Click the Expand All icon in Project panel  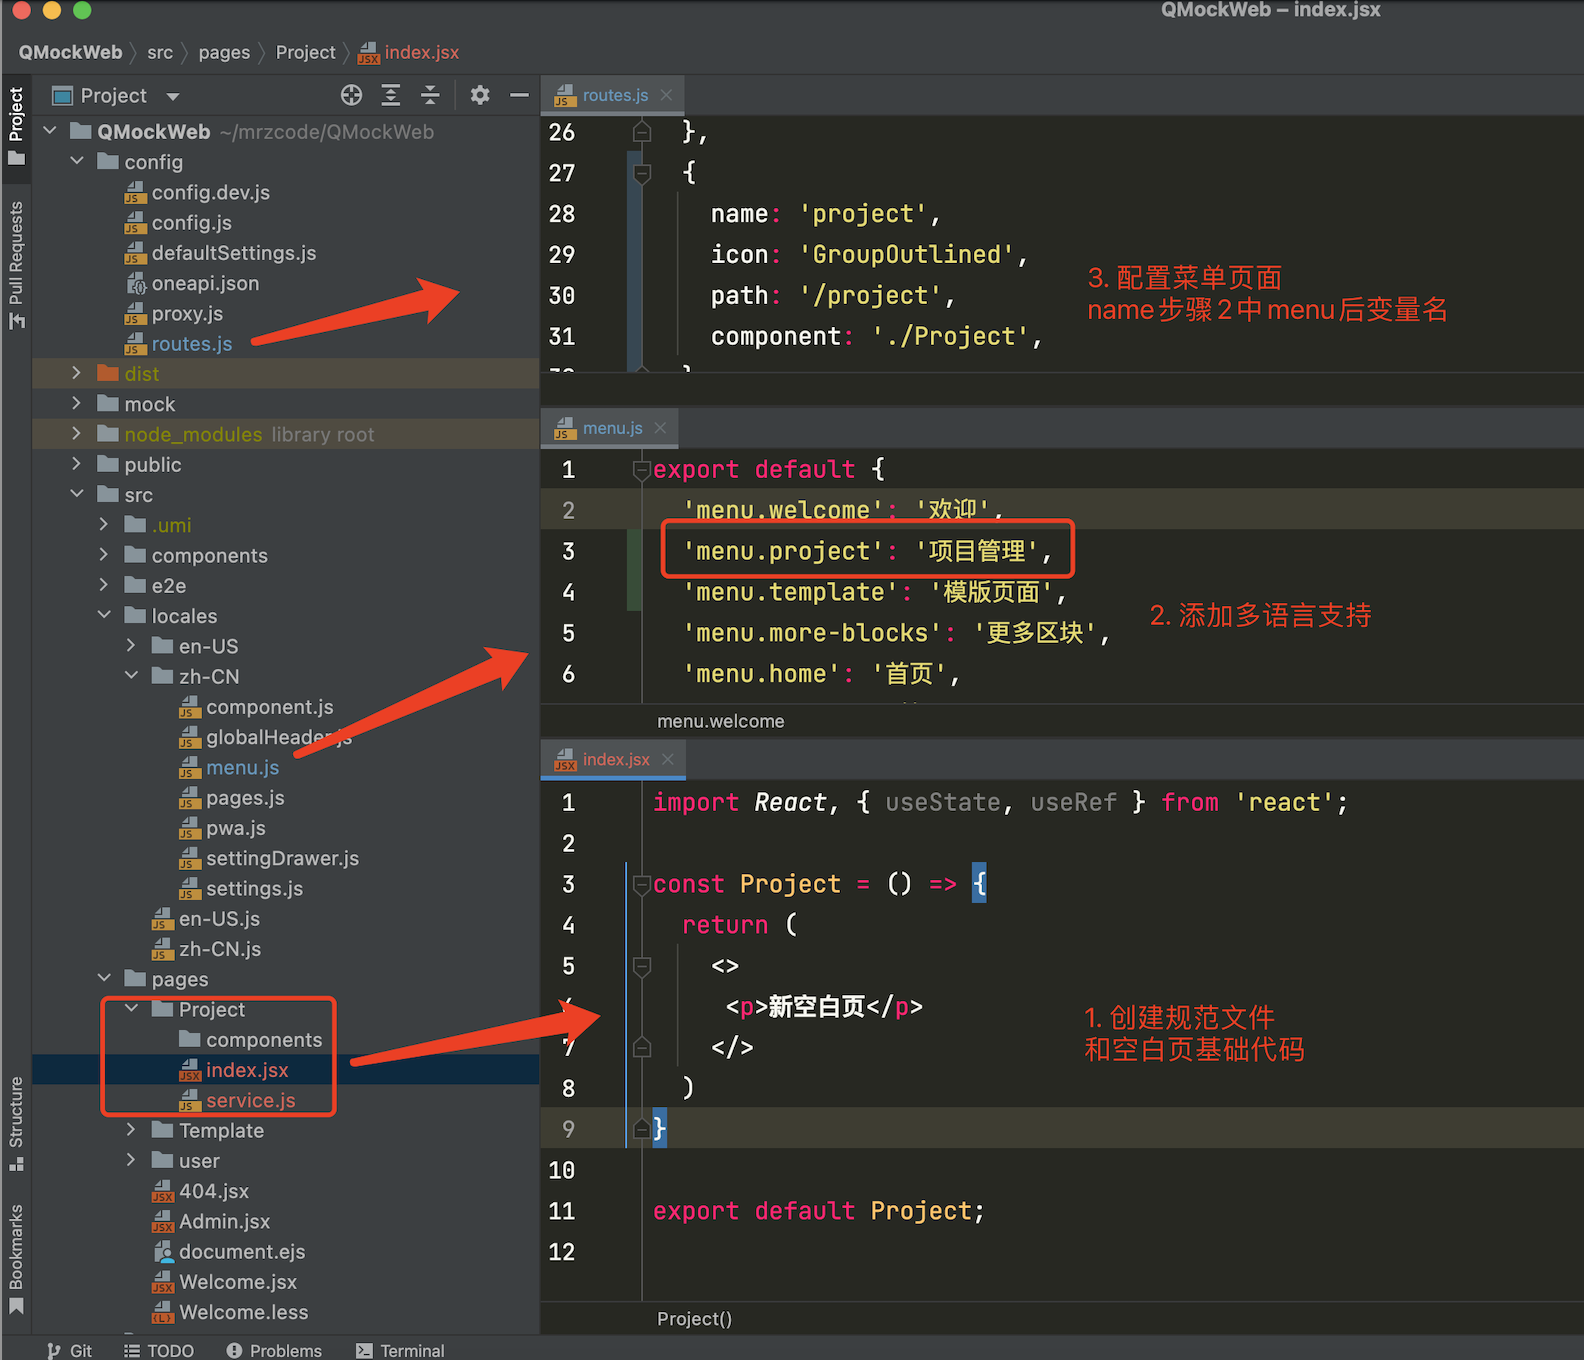click(391, 95)
